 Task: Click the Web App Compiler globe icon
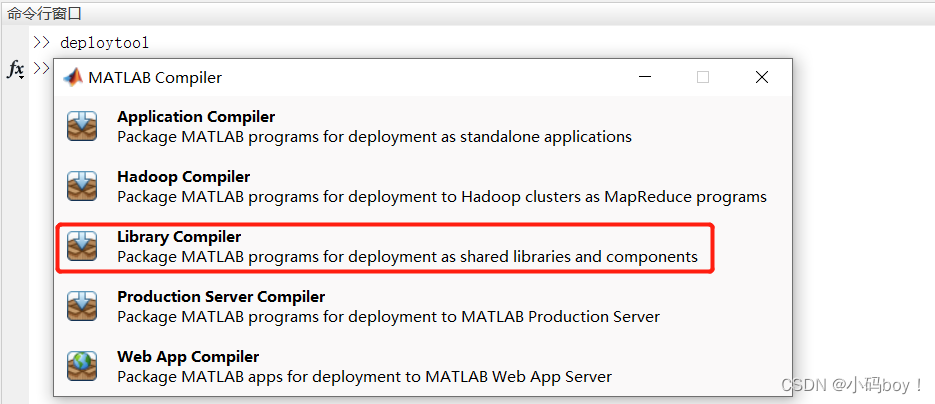pyautogui.click(x=82, y=367)
